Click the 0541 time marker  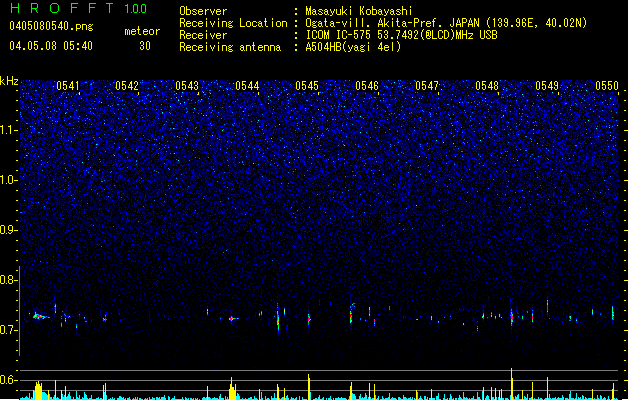click(x=68, y=86)
